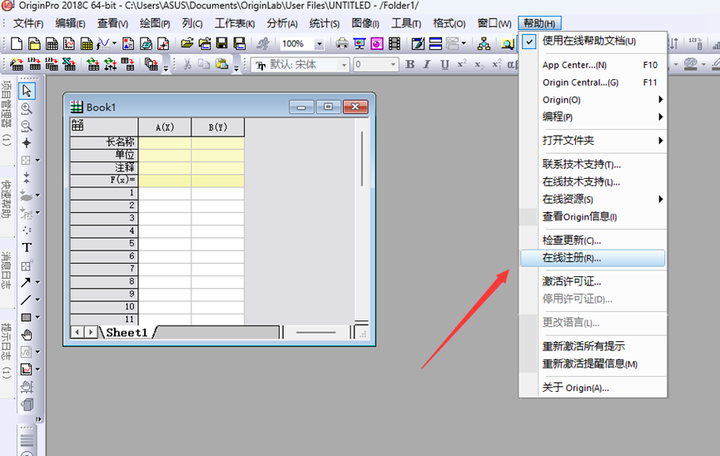The image size is (720, 456).
Task: Select 检查更新(C) menu entry
Action: [x=592, y=240]
